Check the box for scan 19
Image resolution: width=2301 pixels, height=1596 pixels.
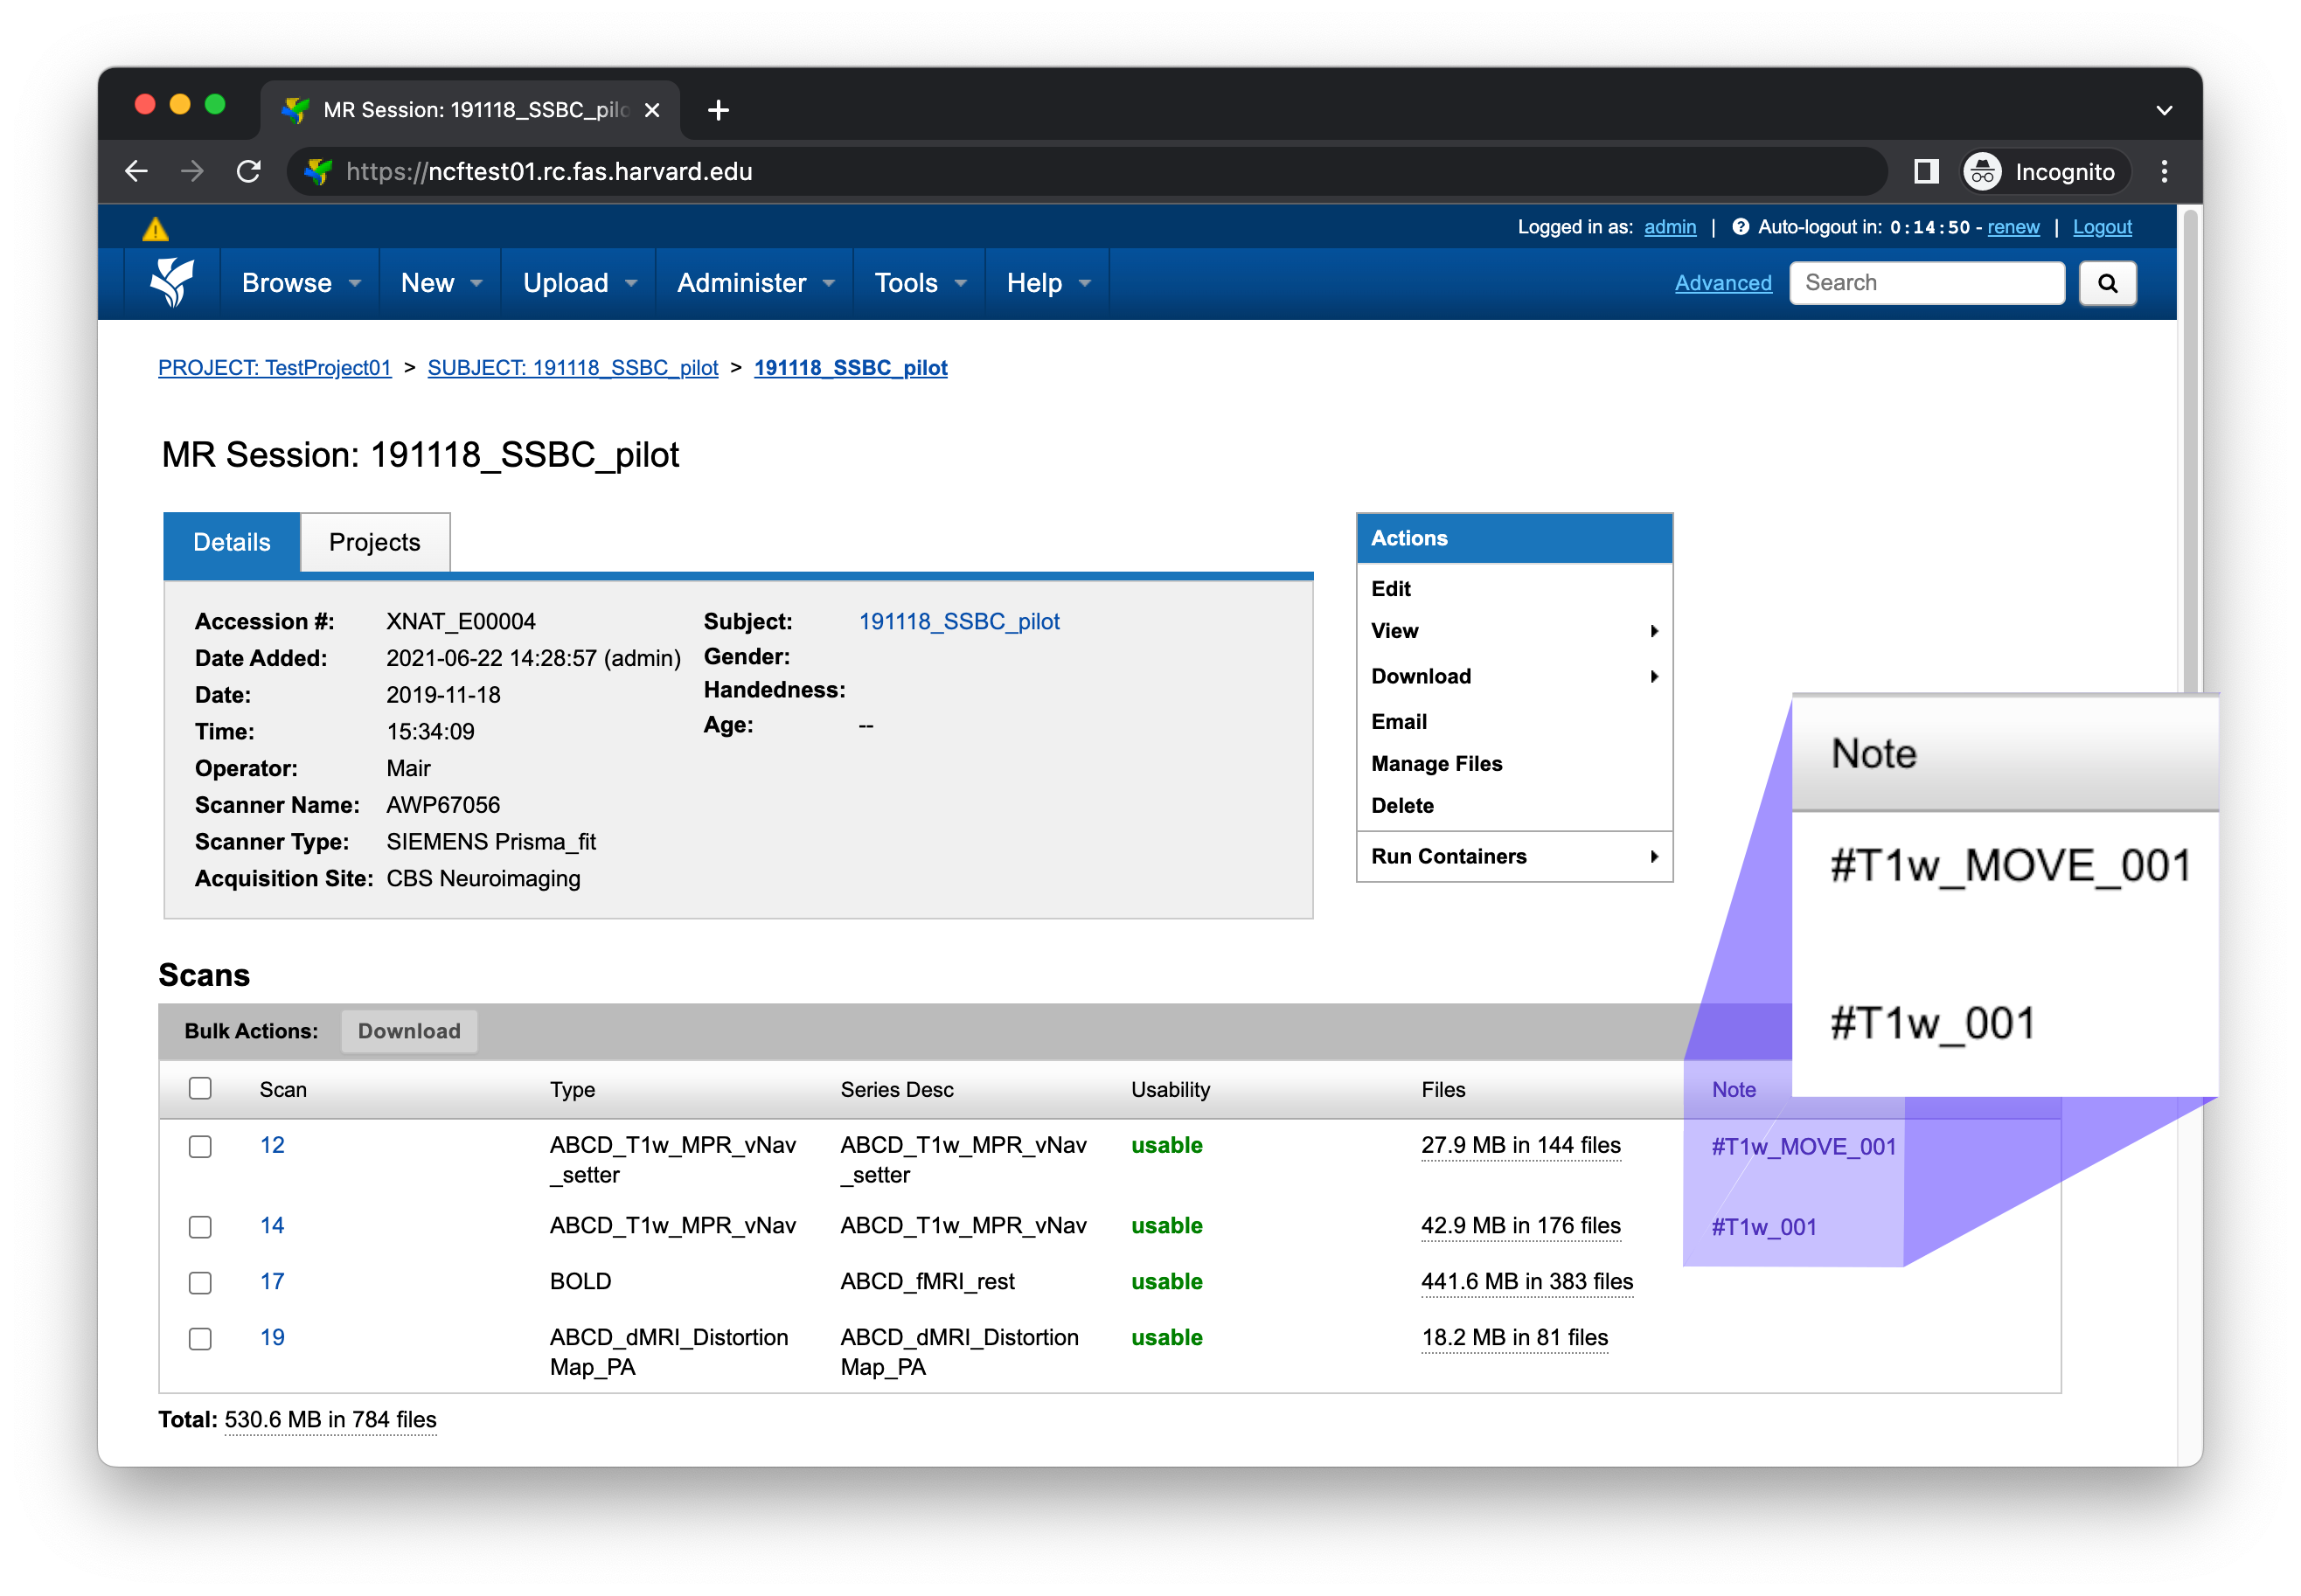pos(200,1339)
